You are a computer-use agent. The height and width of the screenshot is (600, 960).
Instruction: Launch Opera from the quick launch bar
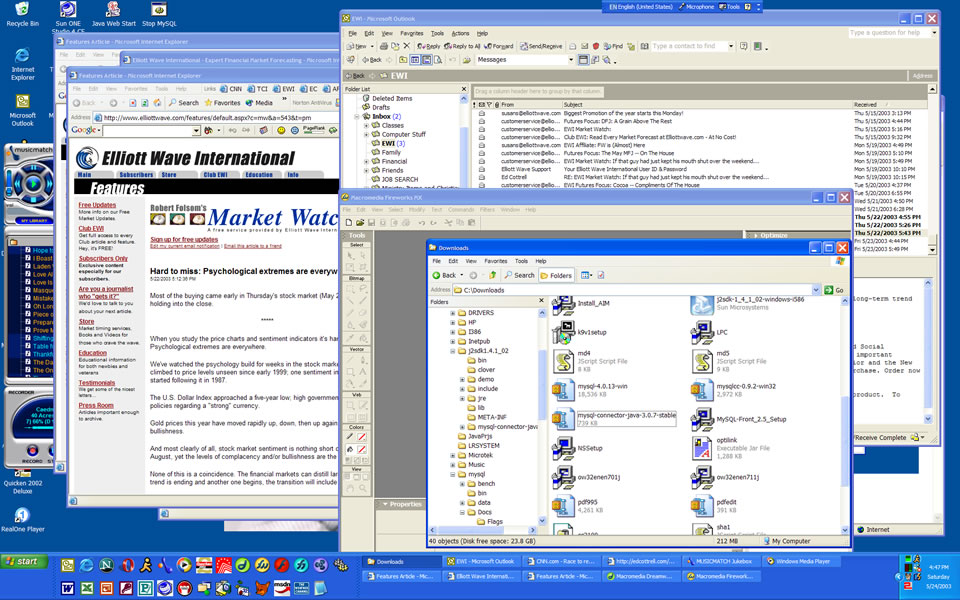(x=127, y=564)
